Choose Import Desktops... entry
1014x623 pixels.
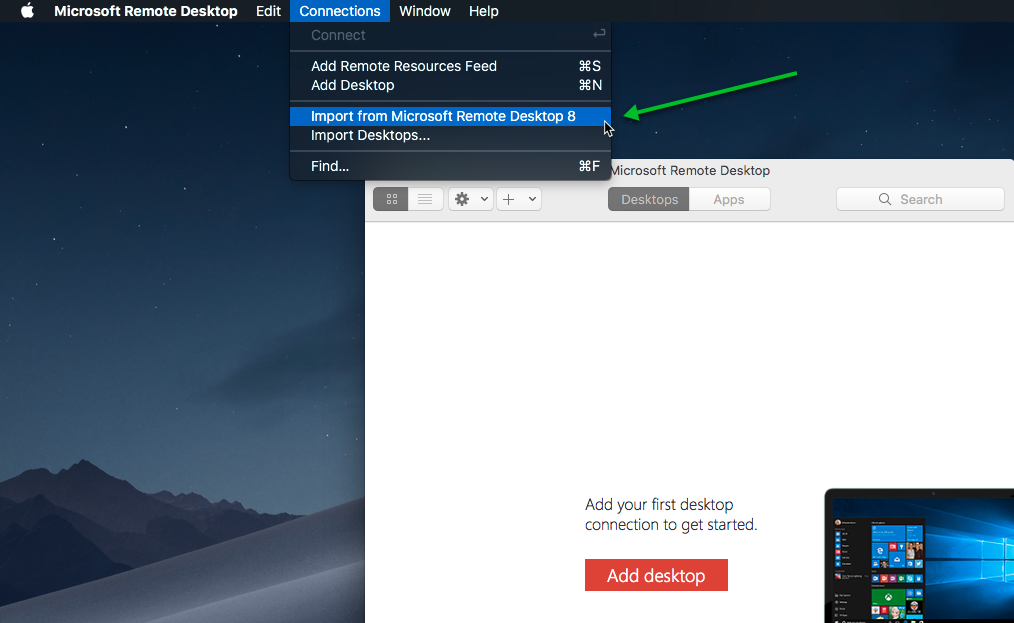point(450,135)
